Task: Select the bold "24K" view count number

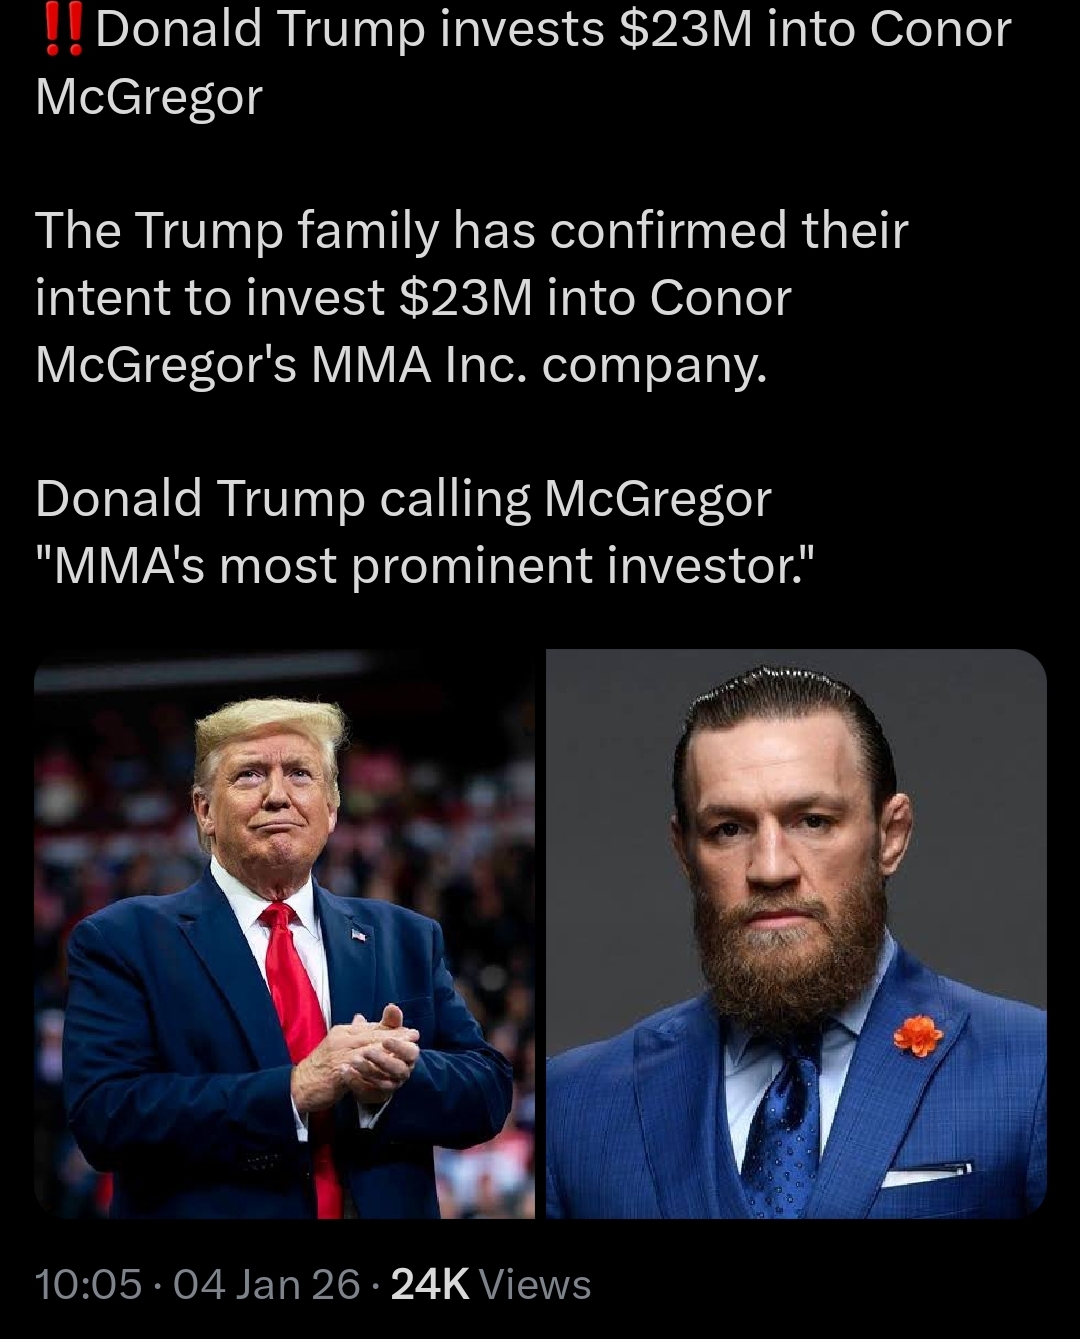Action: (429, 1284)
